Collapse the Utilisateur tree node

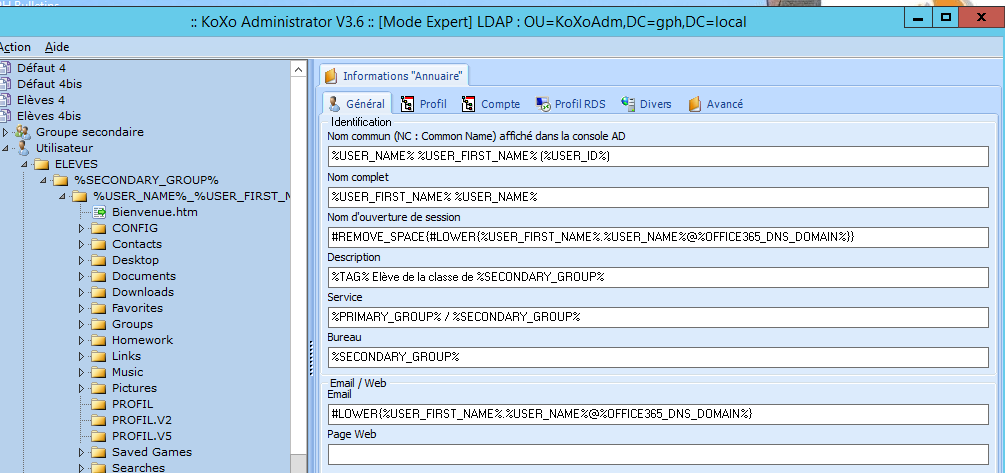tap(6, 148)
